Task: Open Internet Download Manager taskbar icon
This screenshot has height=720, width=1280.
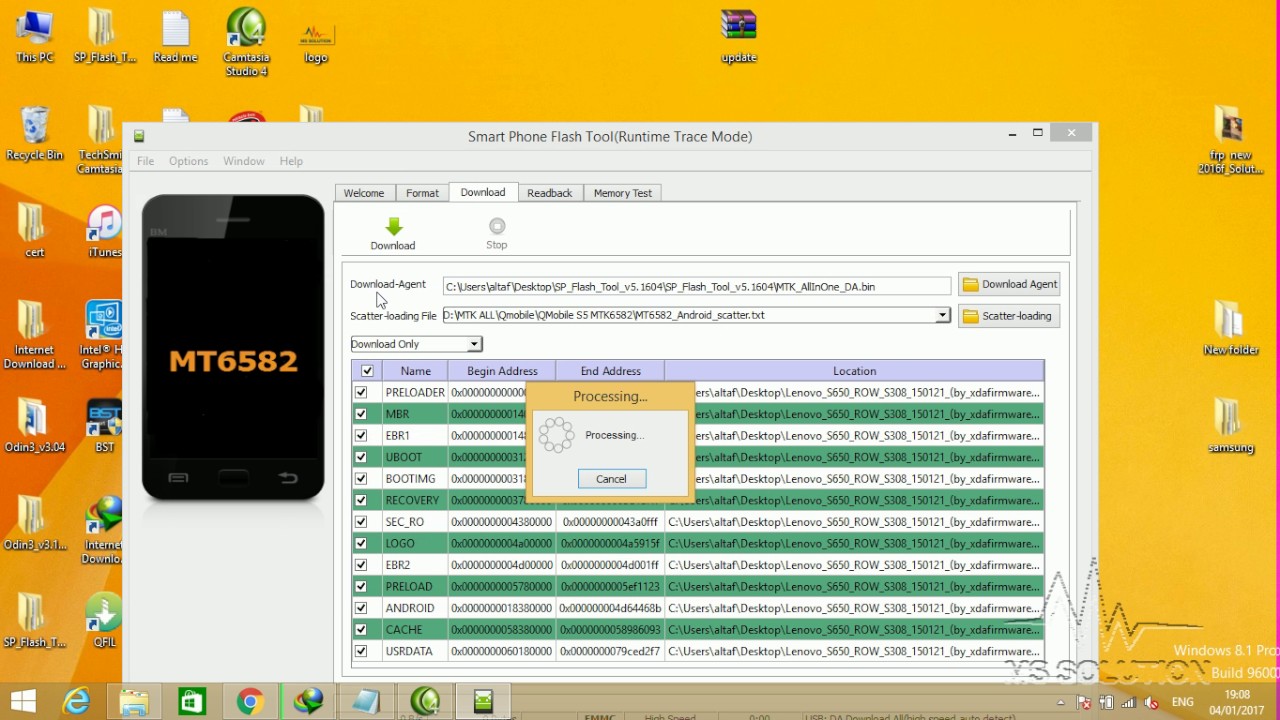Action: (308, 702)
